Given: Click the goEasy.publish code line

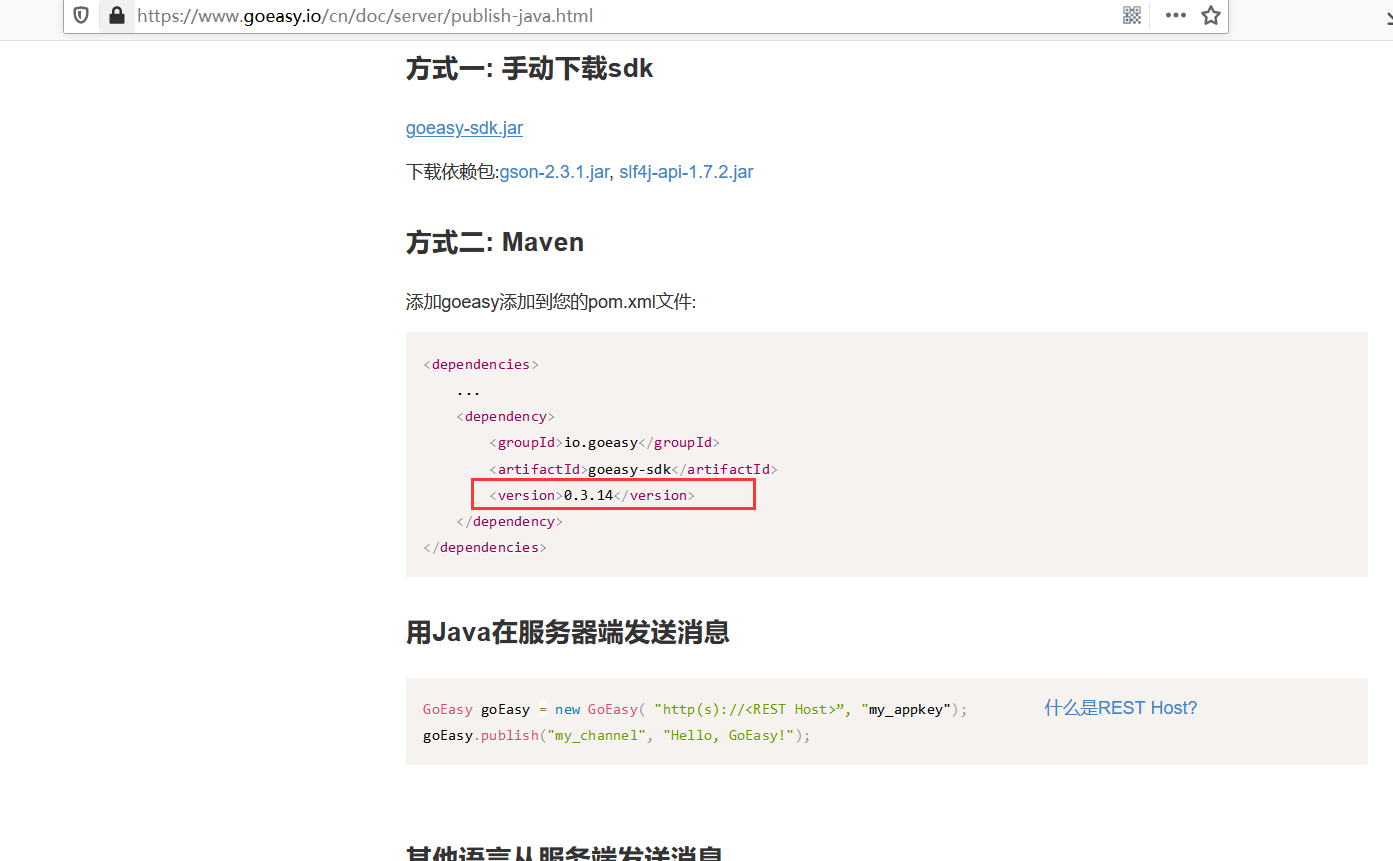Looking at the screenshot, I should 616,735.
